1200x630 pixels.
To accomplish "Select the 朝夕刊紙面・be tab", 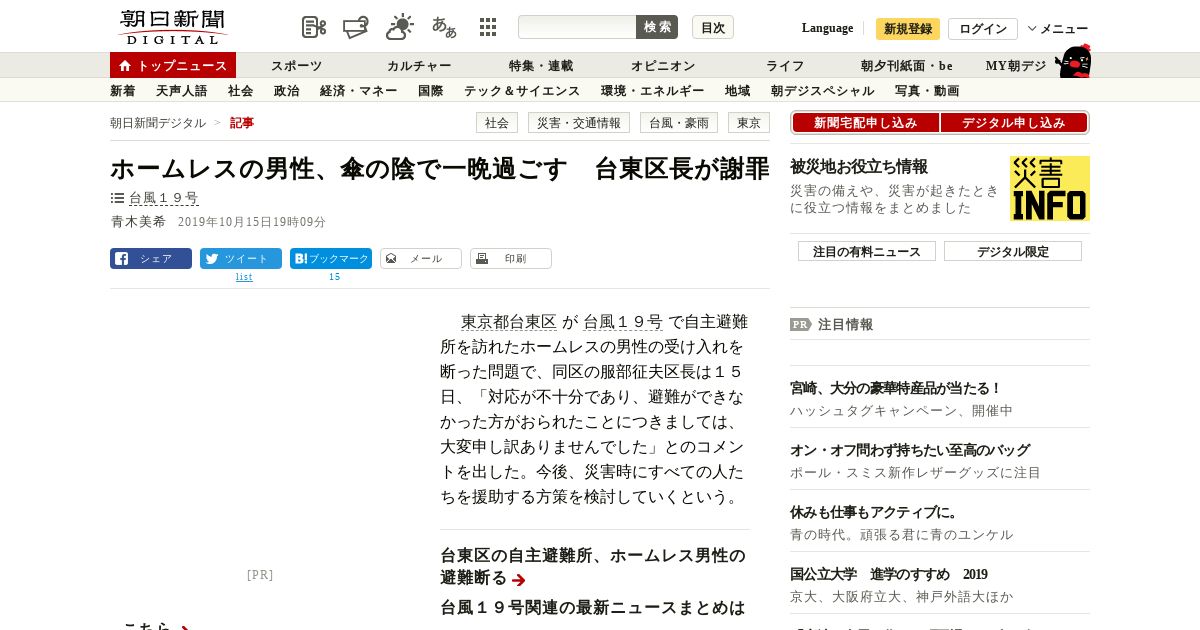I will click(x=907, y=65).
